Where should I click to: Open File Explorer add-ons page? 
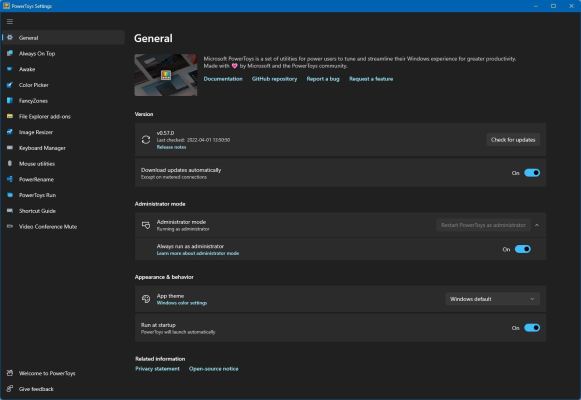(x=63, y=116)
